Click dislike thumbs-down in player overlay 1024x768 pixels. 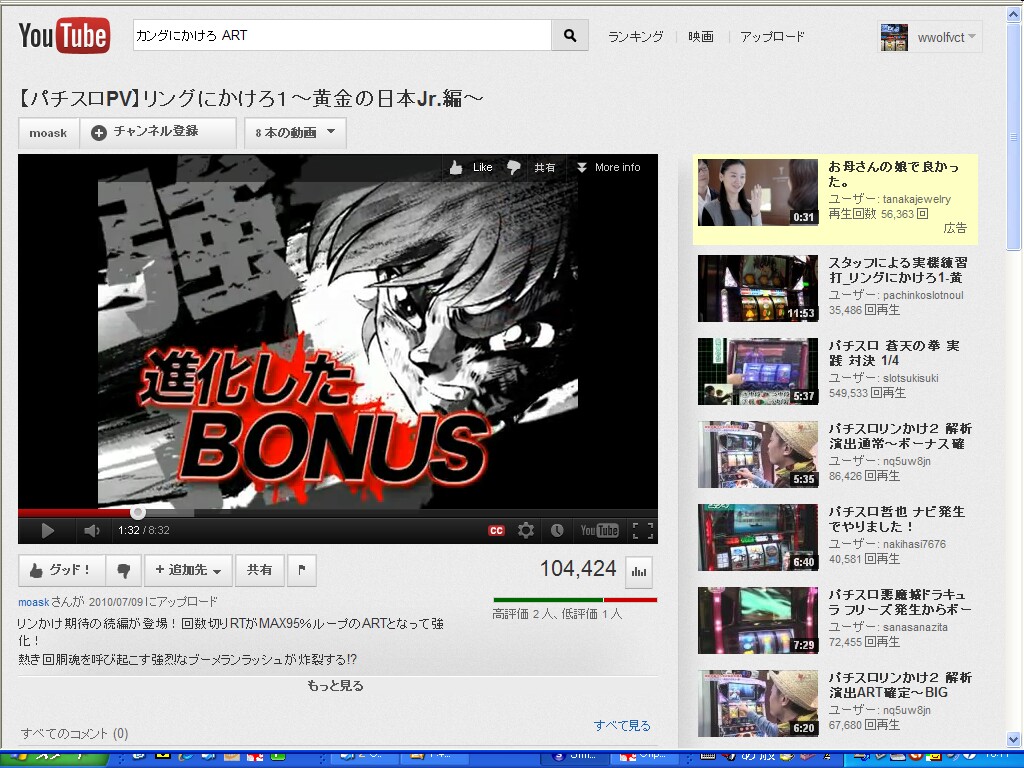click(x=514, y=168)
